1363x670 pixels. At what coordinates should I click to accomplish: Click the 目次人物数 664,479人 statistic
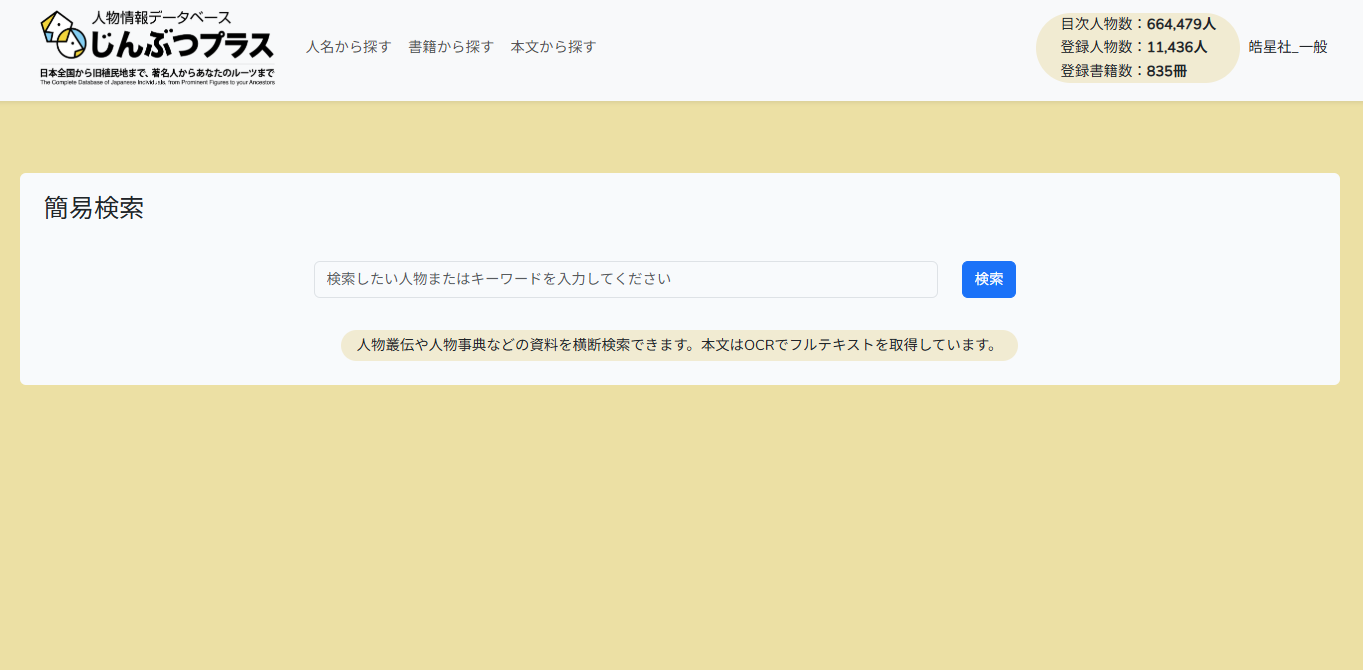(1138, 24)
